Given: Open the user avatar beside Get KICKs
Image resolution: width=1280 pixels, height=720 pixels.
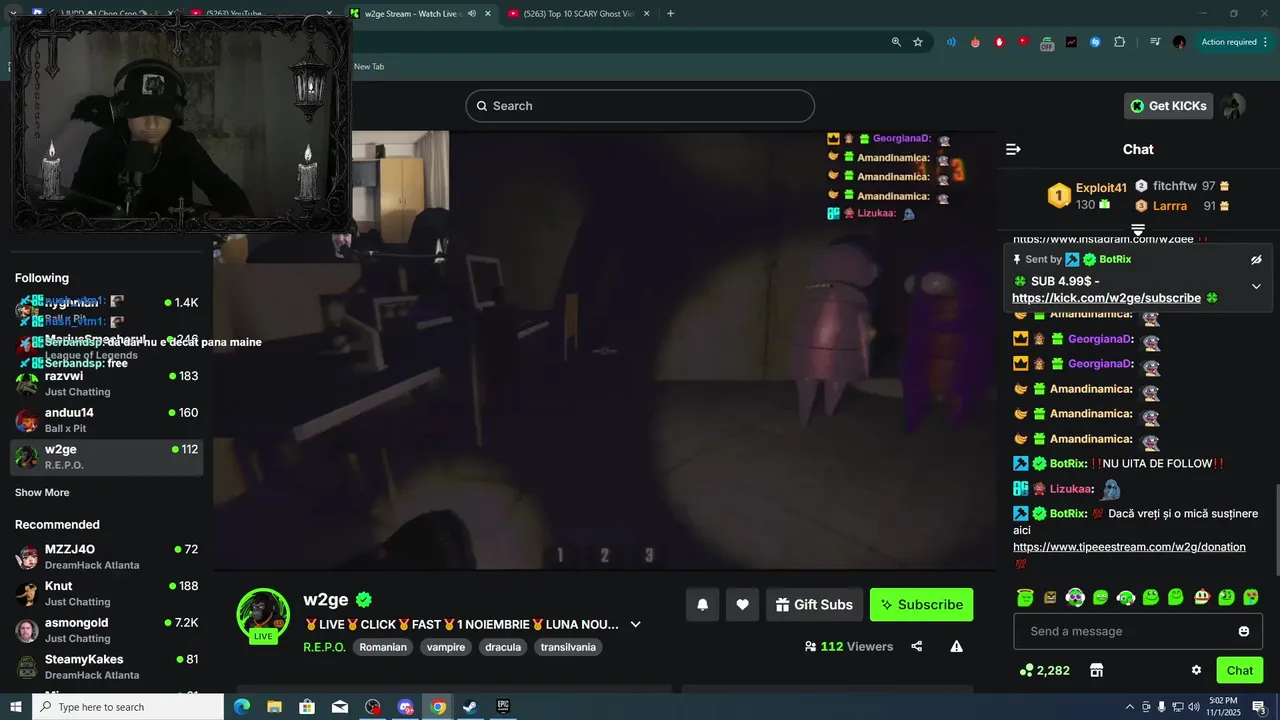Looking at the screenshot, I should coord(1233,106).
